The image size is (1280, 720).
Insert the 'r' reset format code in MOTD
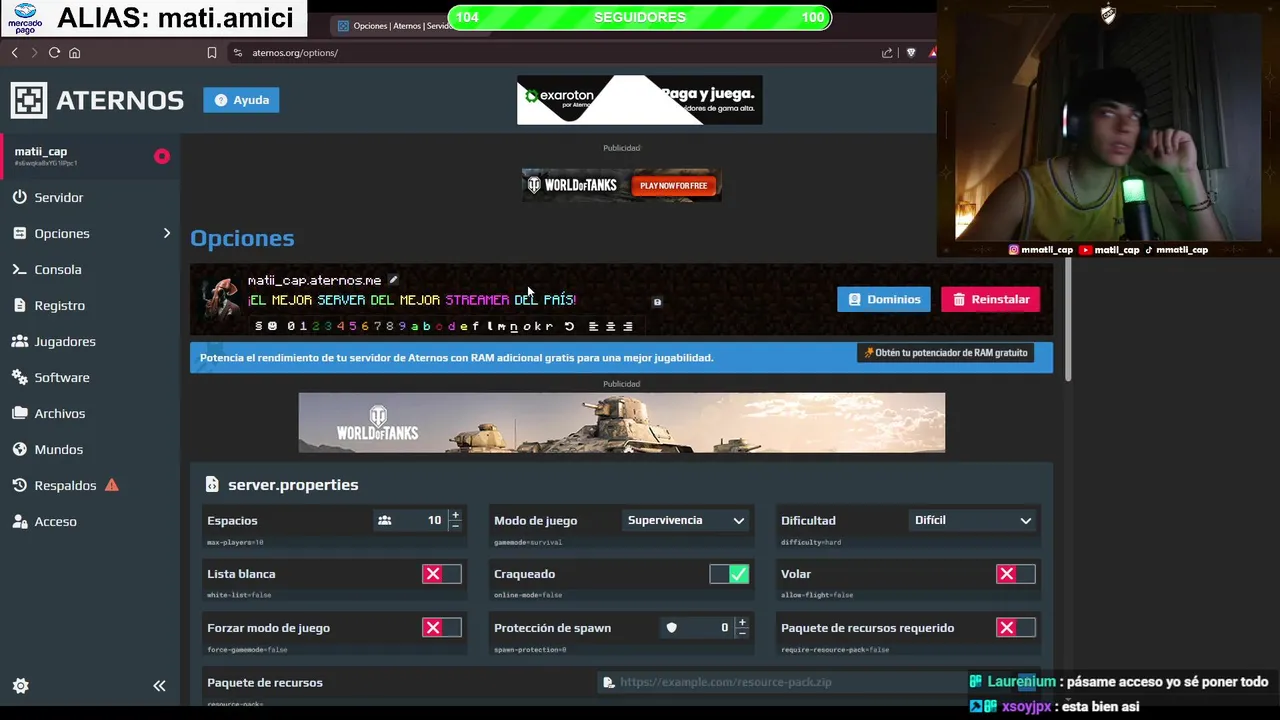click(549, 326)
